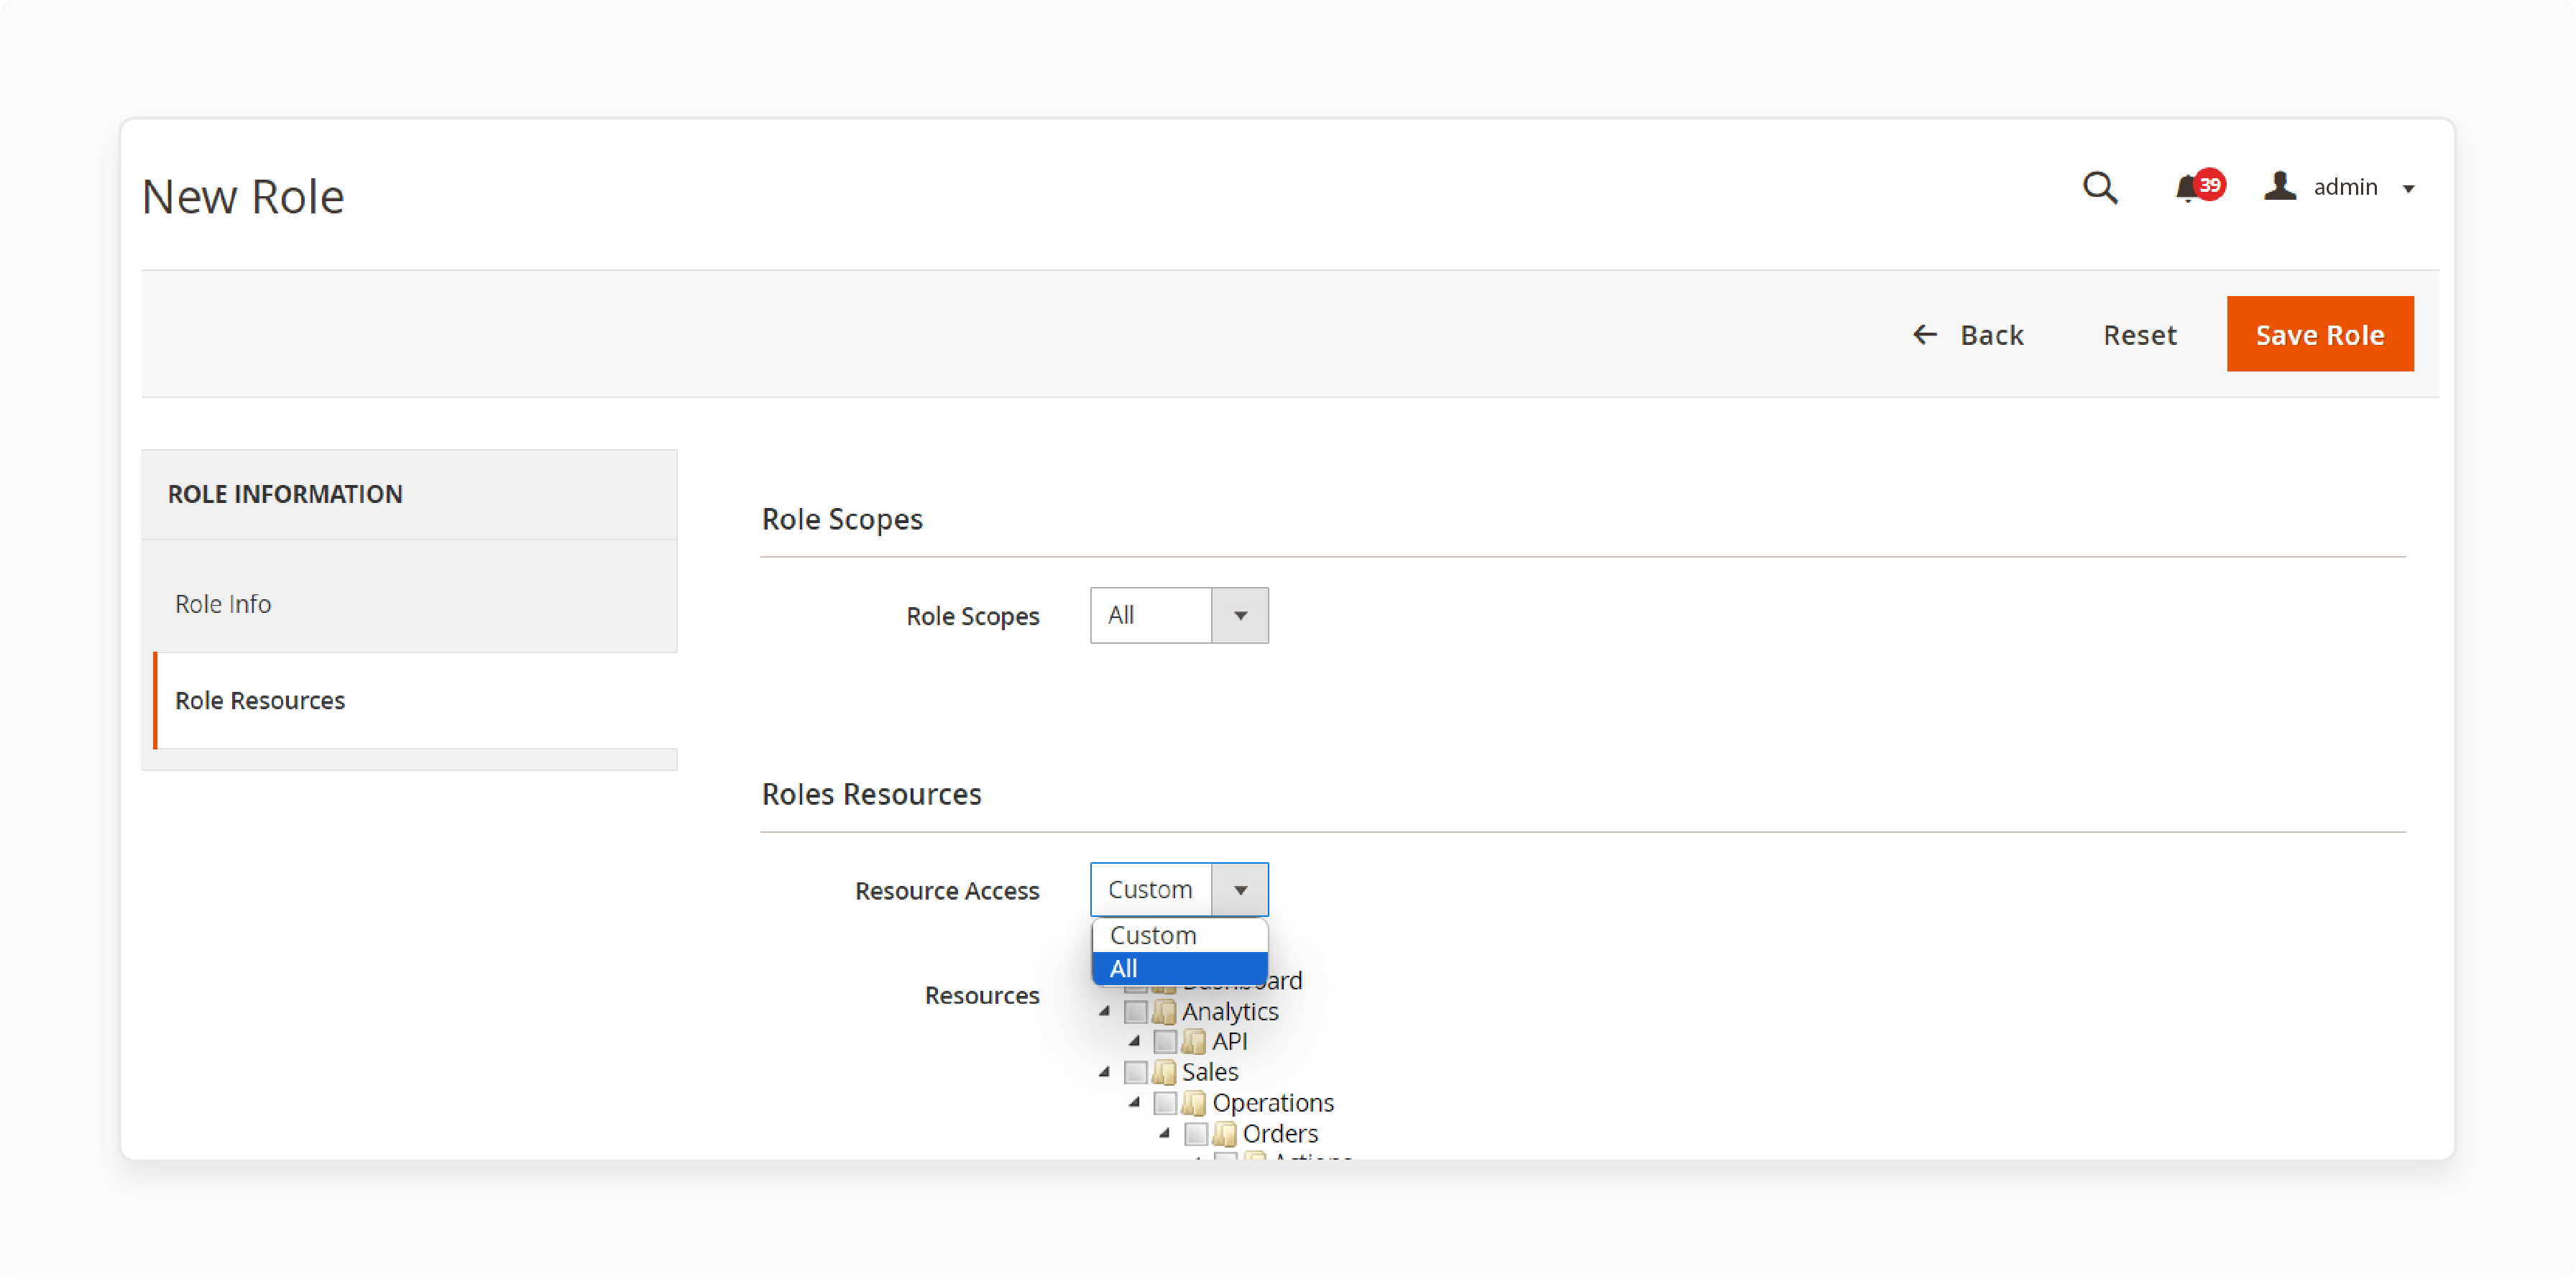2576x1279 pixels.
Task: Check the Sales resource checkbox
Action: coord(1135,1073)
